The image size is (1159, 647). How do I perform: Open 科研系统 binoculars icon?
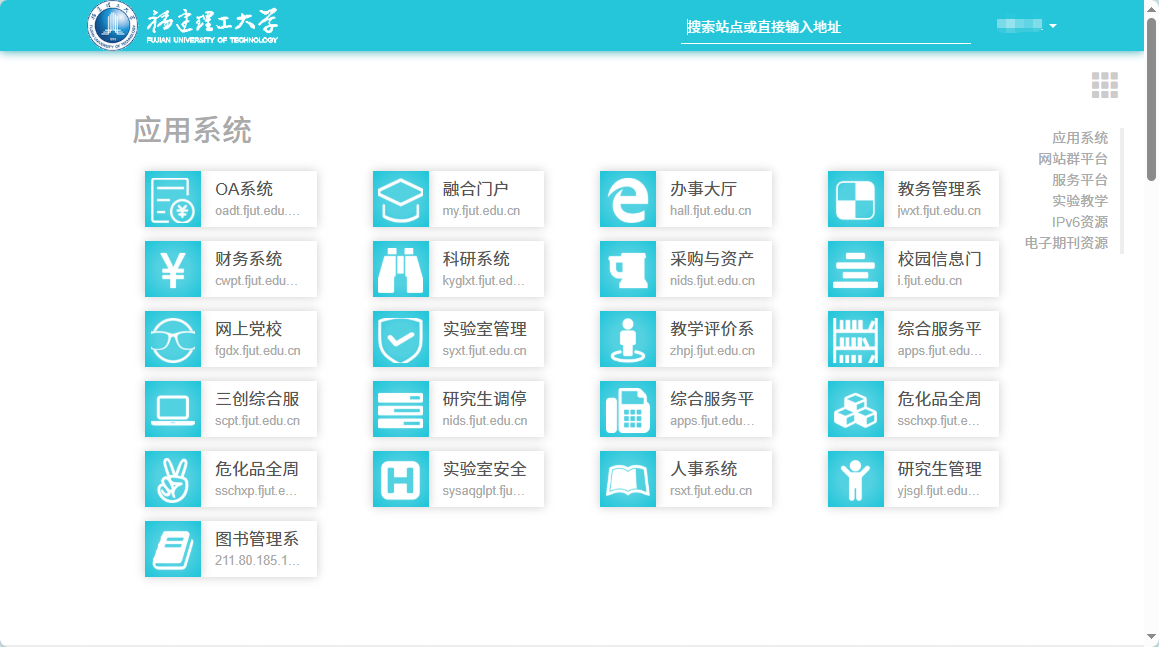pyautogui.click(x=401, y=269)
